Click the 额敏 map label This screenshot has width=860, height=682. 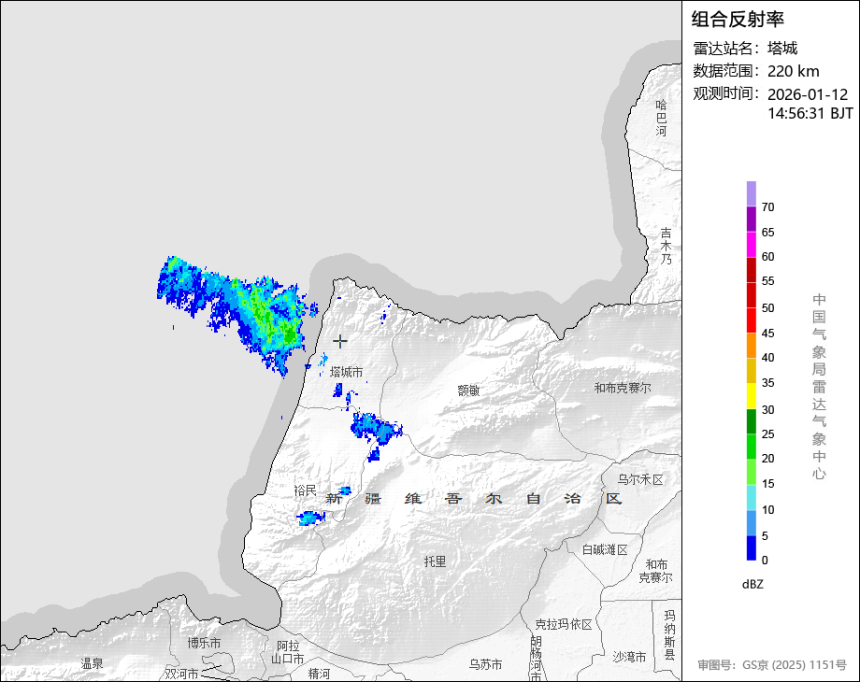pyautogui.click(x=469, y=390)
